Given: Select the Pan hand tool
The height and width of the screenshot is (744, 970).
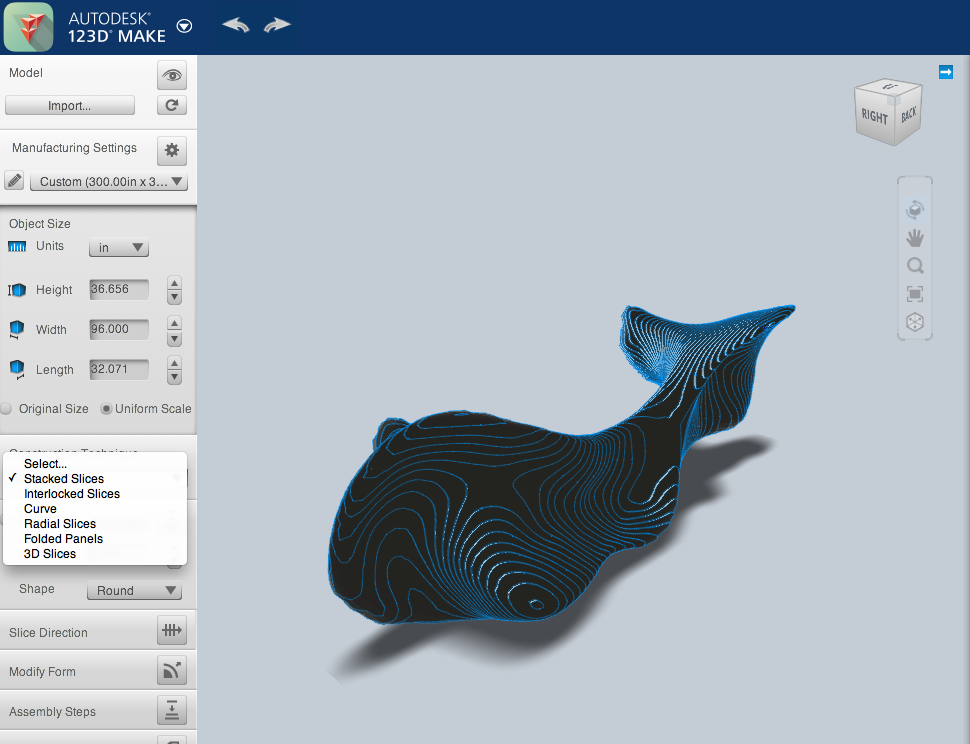Looking at the screenshot, I should (x=915, y=238).
